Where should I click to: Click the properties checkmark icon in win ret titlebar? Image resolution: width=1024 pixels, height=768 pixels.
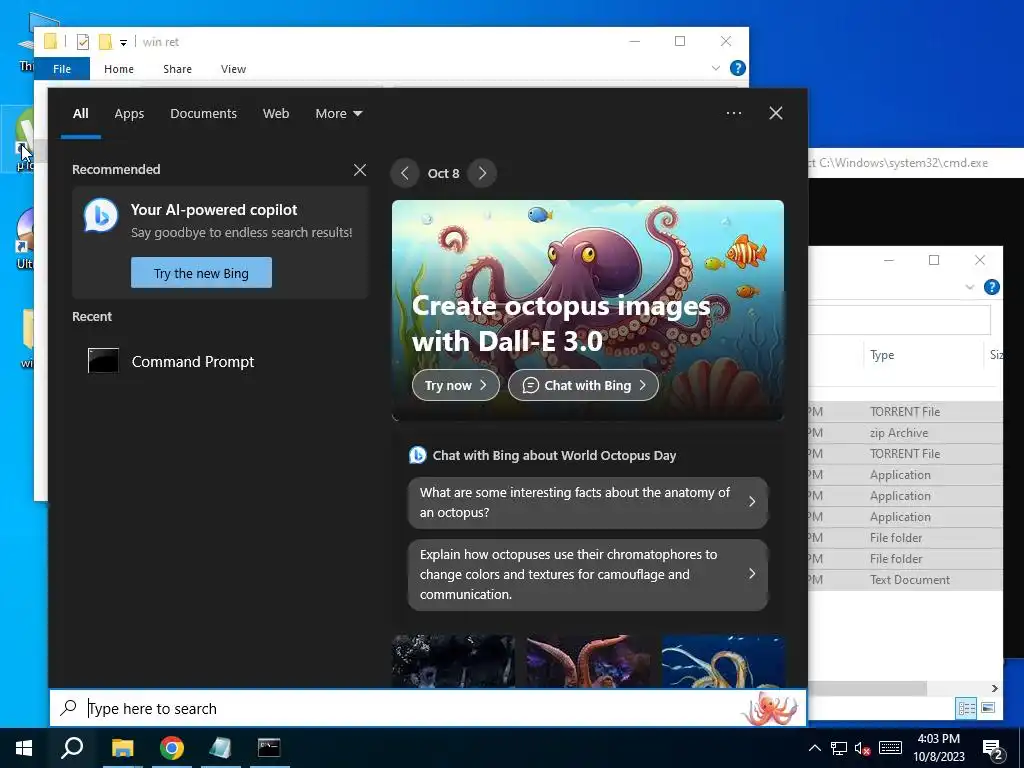83,42
